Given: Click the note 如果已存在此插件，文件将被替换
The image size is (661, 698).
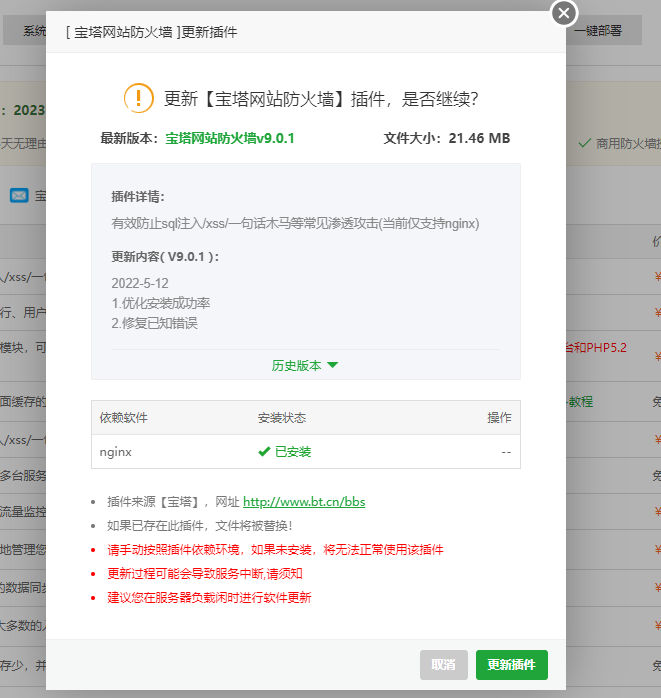Looking at the screenshot, I should [199, 526].
